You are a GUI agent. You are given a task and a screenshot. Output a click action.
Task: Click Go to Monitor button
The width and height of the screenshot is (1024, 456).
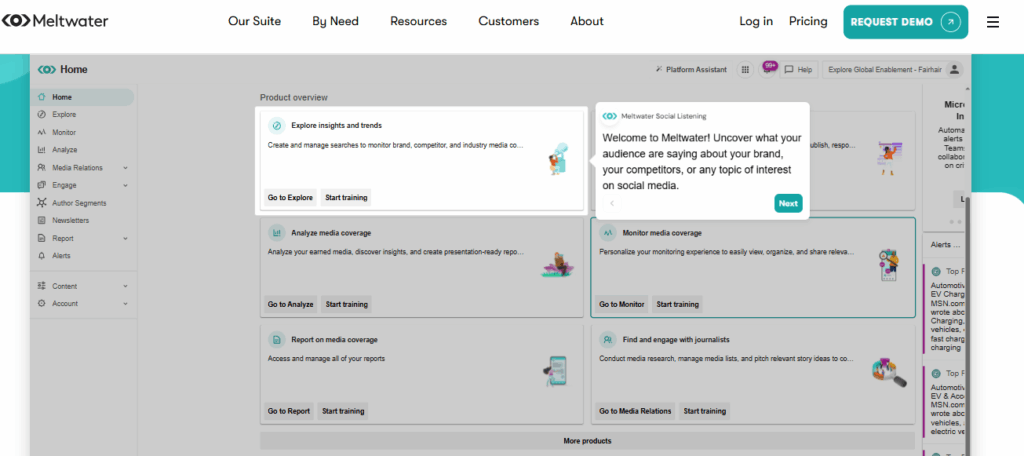(x=622, y=304)
